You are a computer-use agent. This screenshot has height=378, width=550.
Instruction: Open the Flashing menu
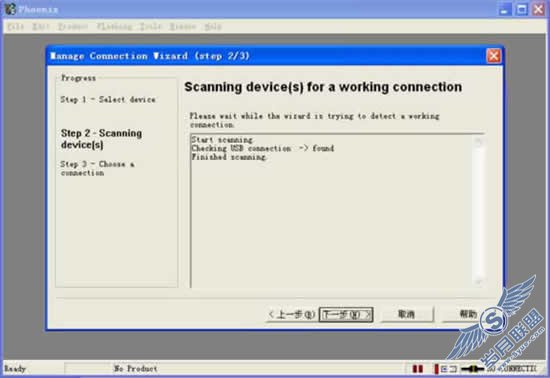114,27
